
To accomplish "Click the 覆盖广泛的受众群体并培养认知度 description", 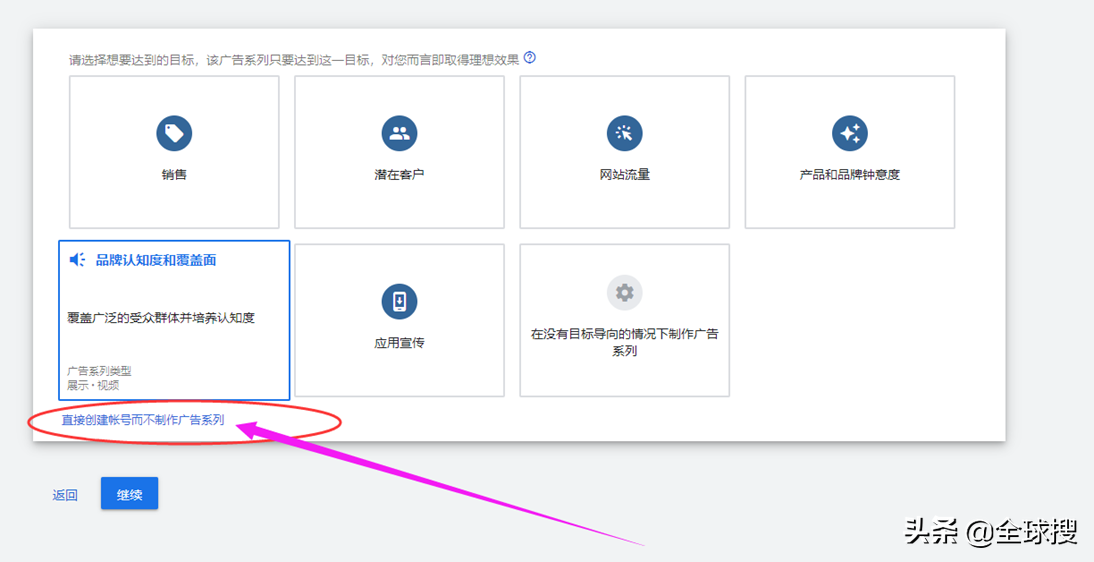I will [161, 318].
